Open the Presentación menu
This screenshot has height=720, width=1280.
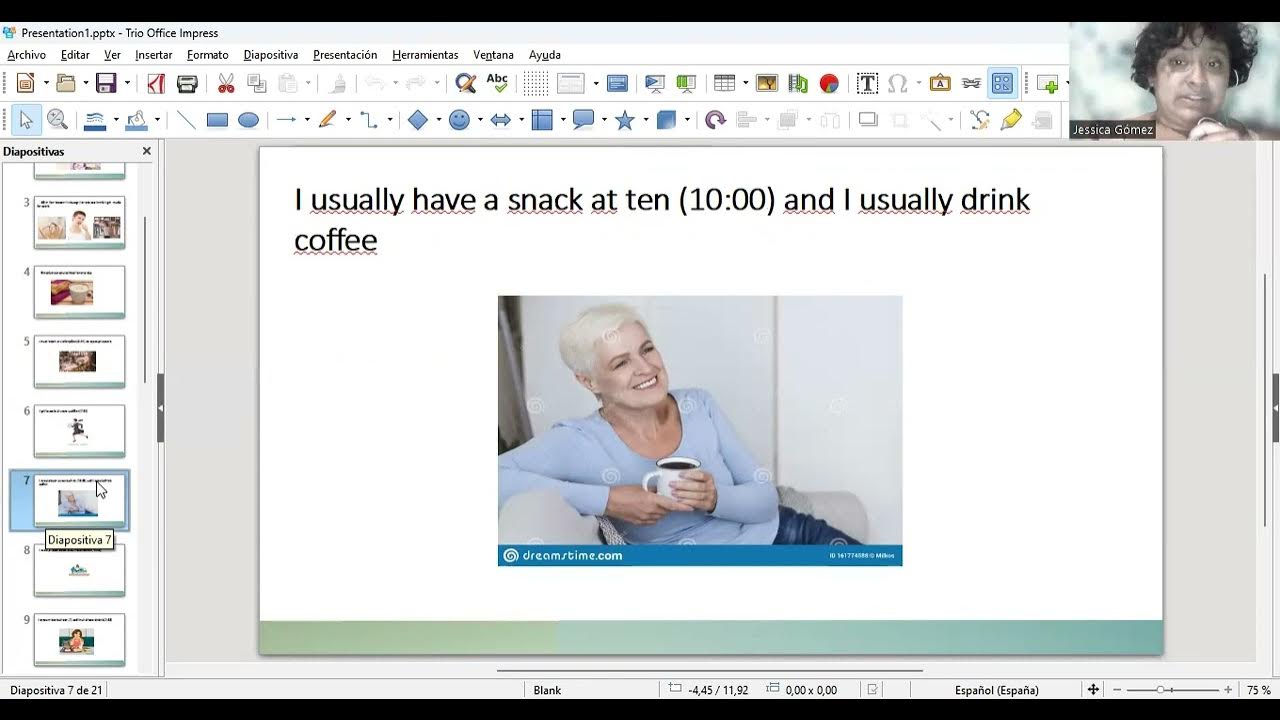click(x=345, y=55)
